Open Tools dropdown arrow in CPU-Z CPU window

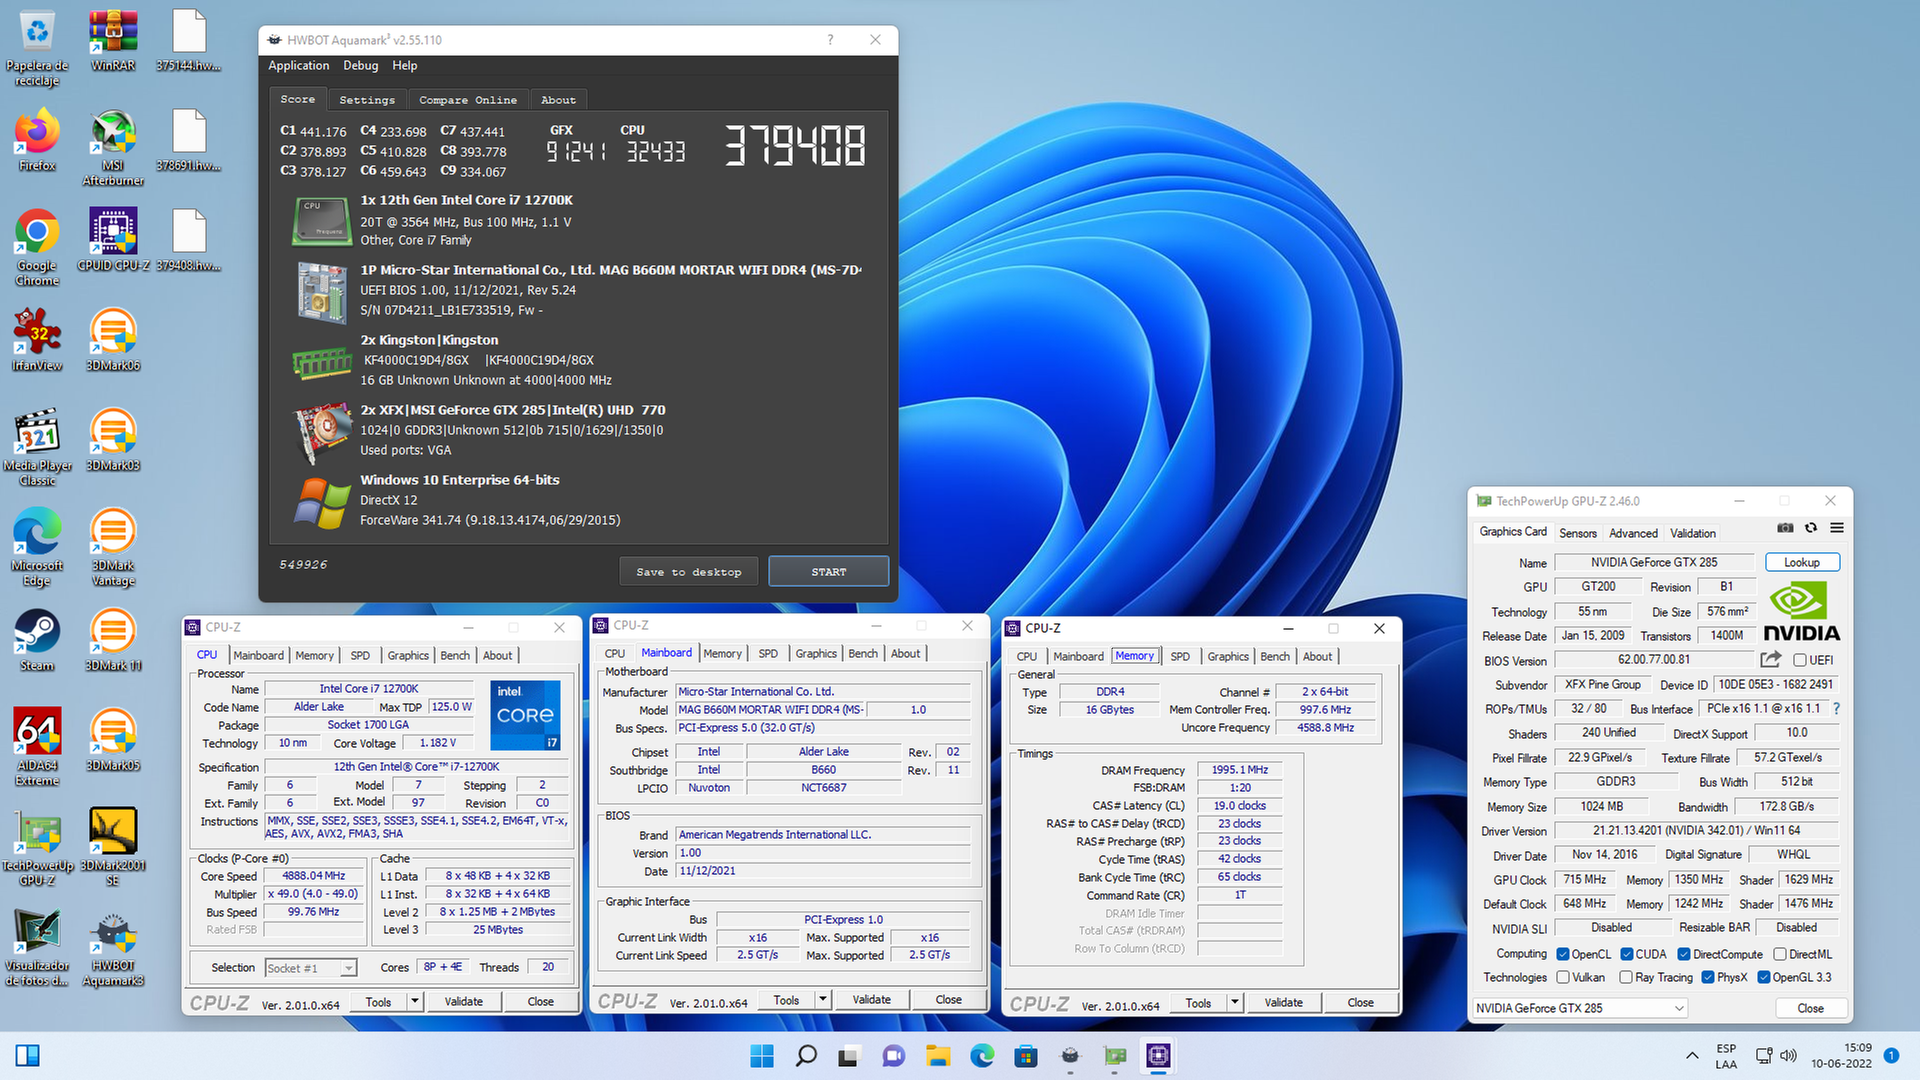point(415,1001)
